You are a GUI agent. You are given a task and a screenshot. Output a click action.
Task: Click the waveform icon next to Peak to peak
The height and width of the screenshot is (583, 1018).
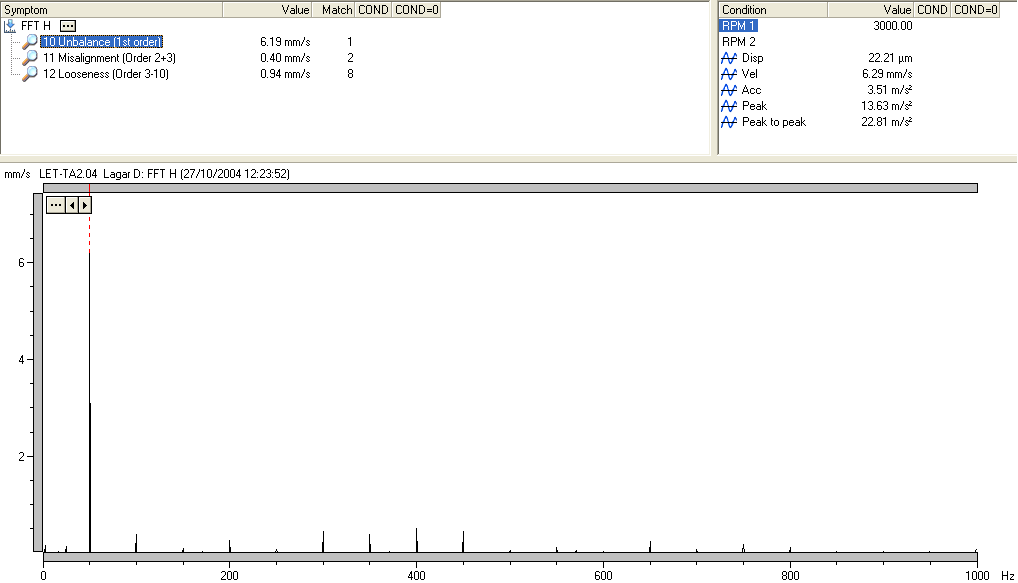coord(729,122)
